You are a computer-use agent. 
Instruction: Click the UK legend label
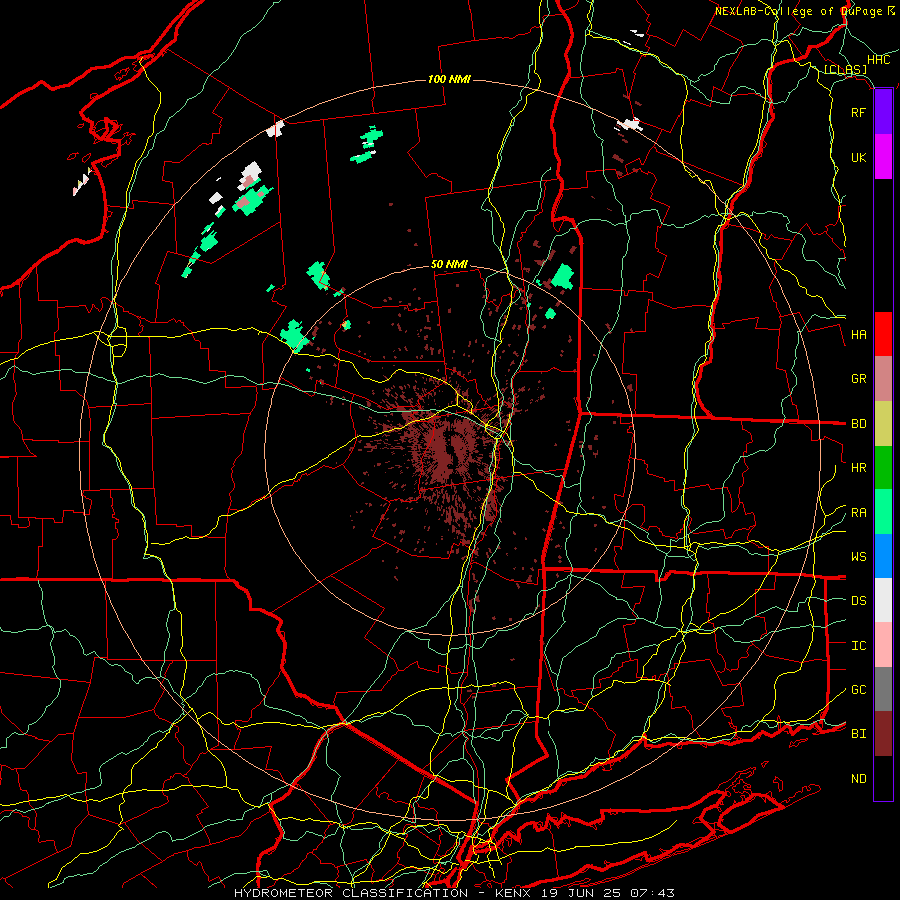tap(859, 157)
